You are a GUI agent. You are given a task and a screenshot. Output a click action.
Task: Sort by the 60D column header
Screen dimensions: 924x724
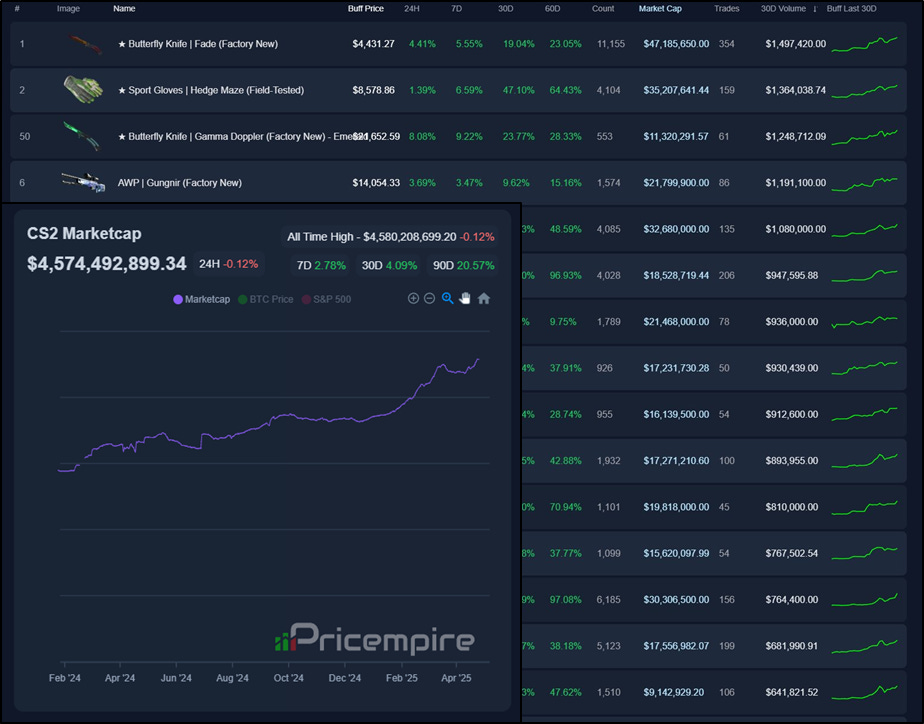[552, 9]
